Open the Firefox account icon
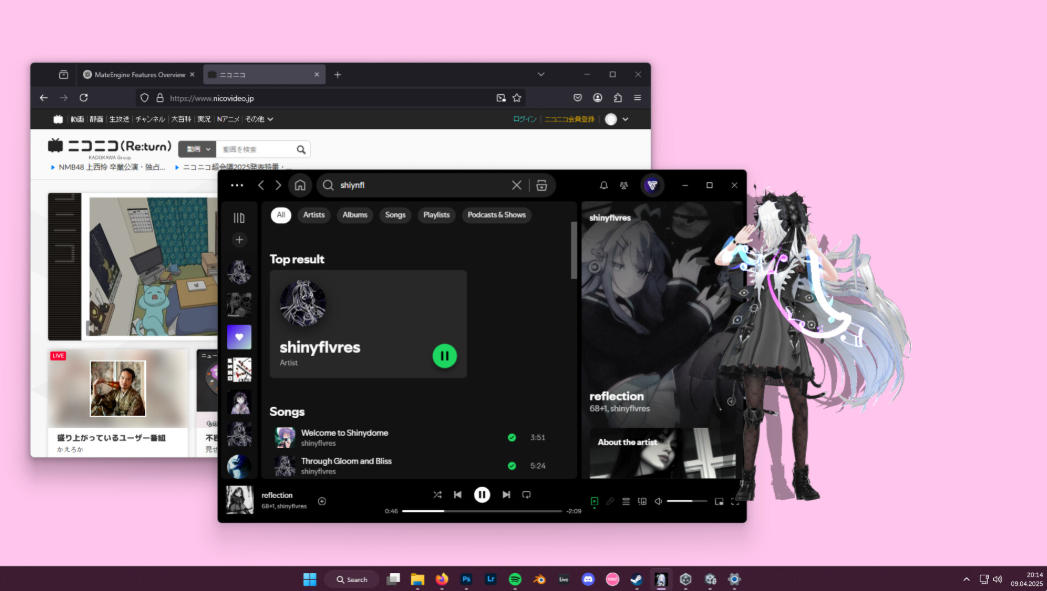The width and height of the screenshot is (1047, 591). pos(598,97)
